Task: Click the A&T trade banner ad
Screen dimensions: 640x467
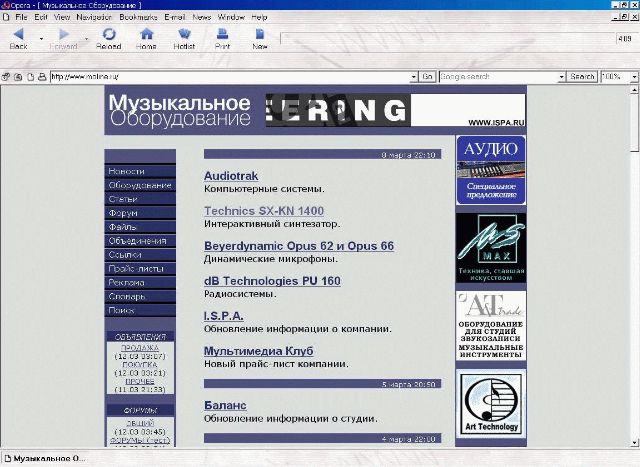Action: [x=491, y=326]
